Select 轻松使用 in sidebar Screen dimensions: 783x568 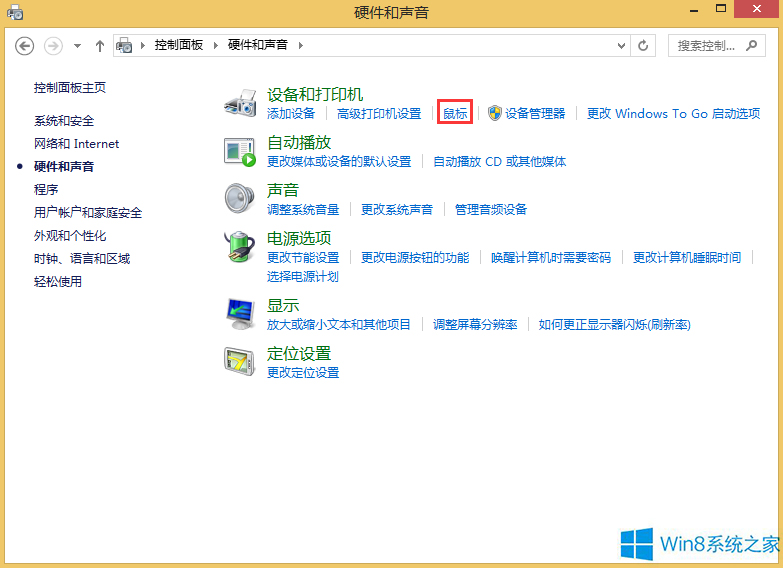click(x=58, y=282)
